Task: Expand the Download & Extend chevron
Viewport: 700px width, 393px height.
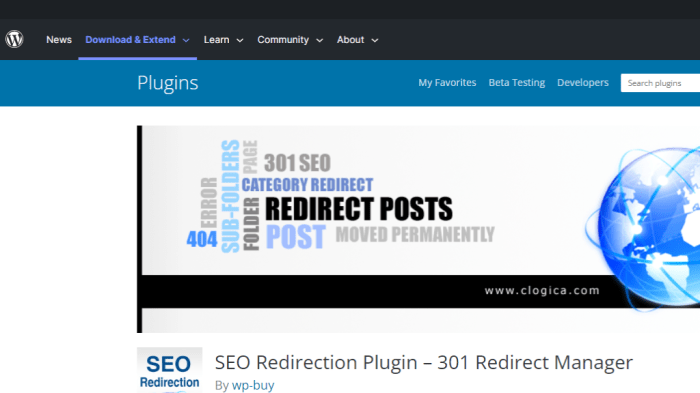Action: [186, 40]
